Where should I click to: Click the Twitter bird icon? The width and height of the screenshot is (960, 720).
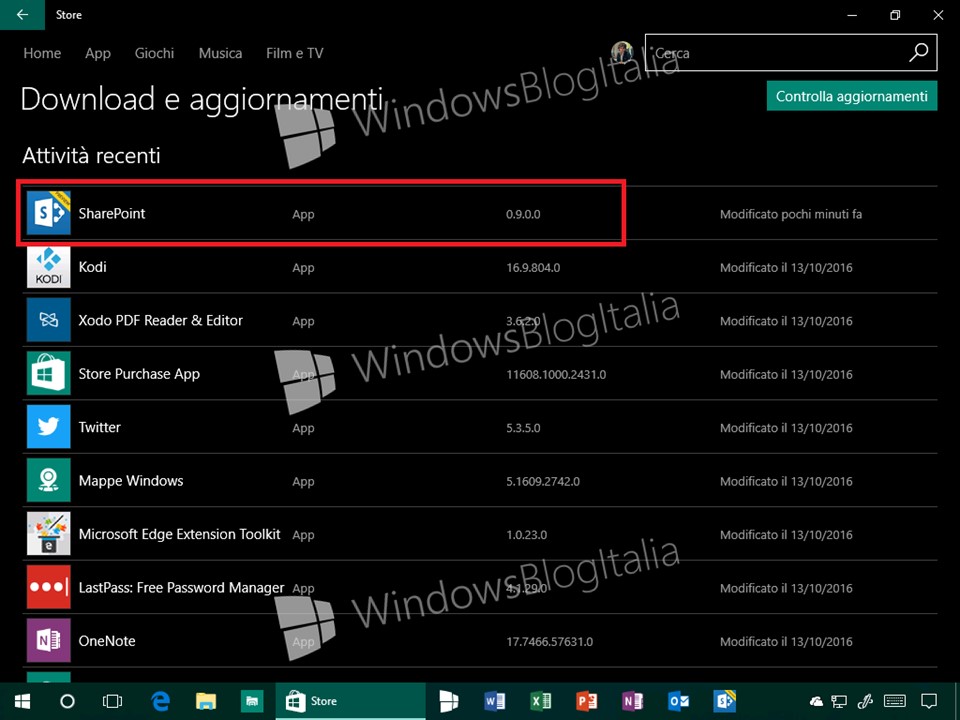tap(48, 427)
